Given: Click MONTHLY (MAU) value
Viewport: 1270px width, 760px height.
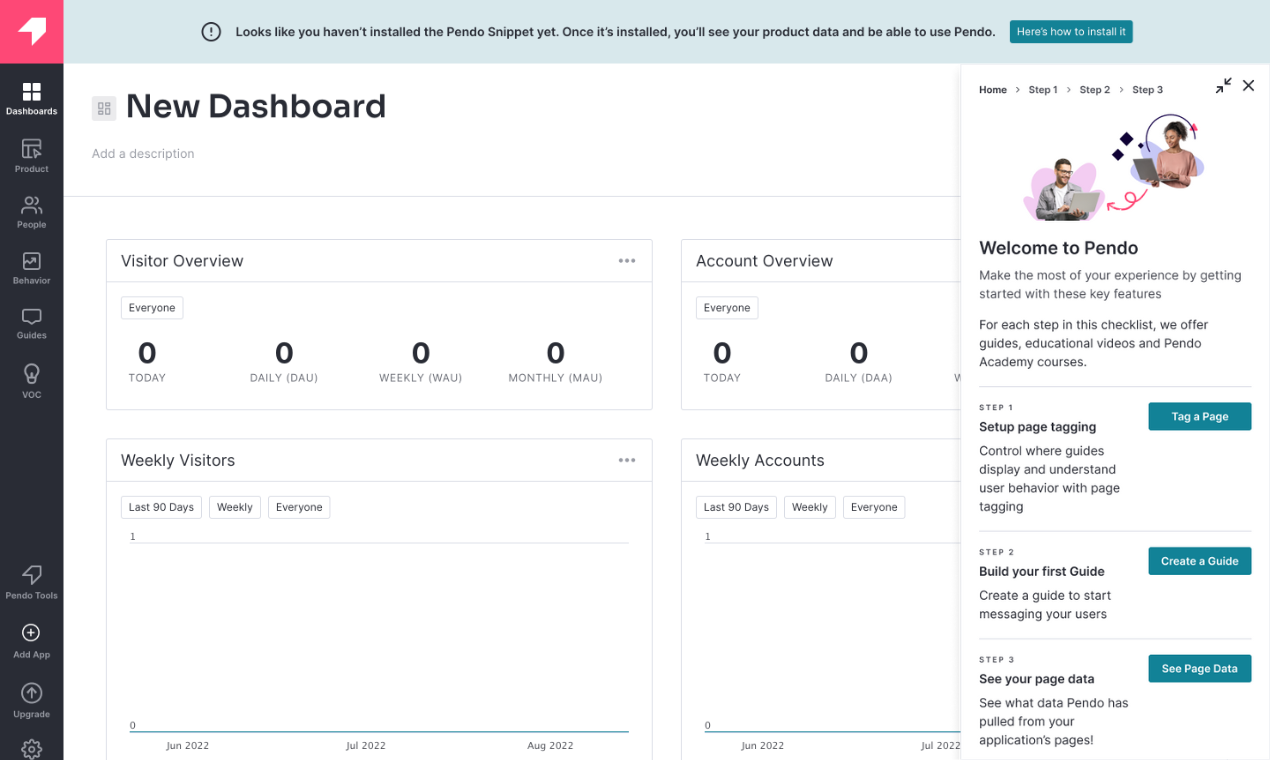Looking at the screenshot, I should point(555,353).
